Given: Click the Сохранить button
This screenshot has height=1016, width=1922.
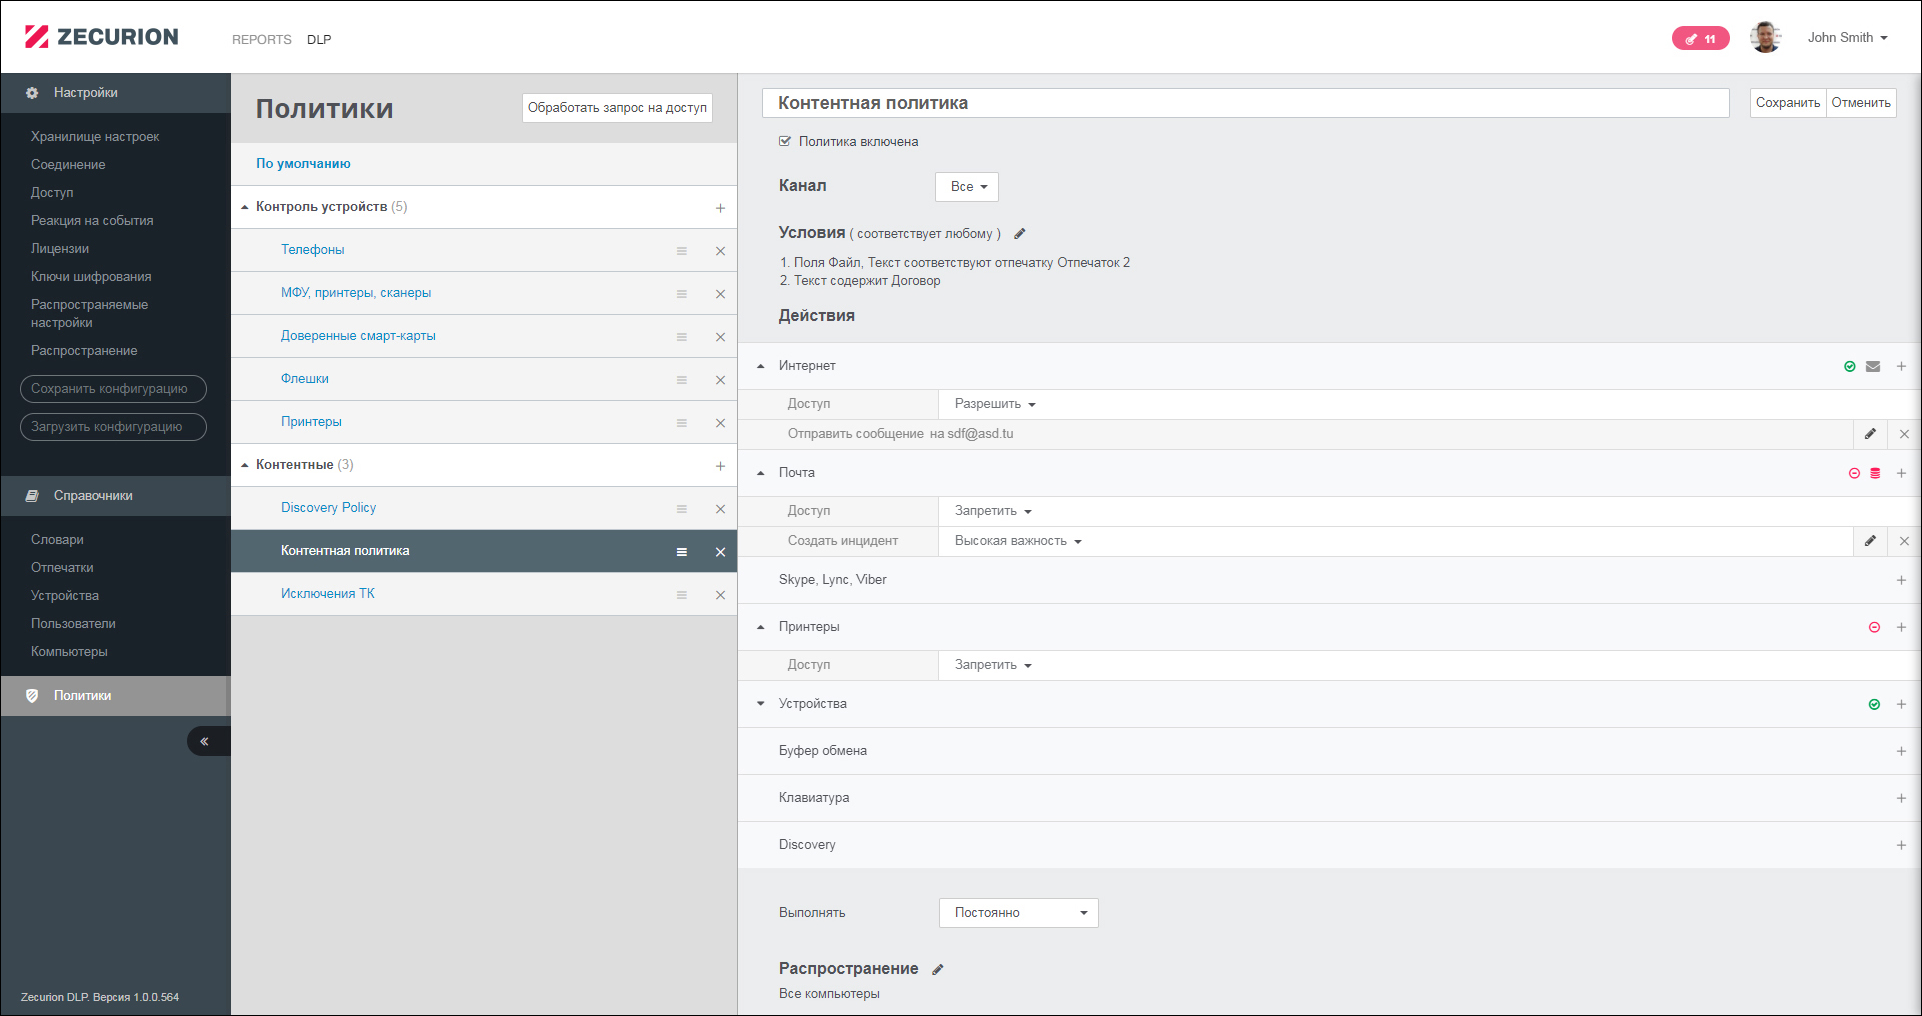Looking at the screenshot, I should (x=1787, y=103).
